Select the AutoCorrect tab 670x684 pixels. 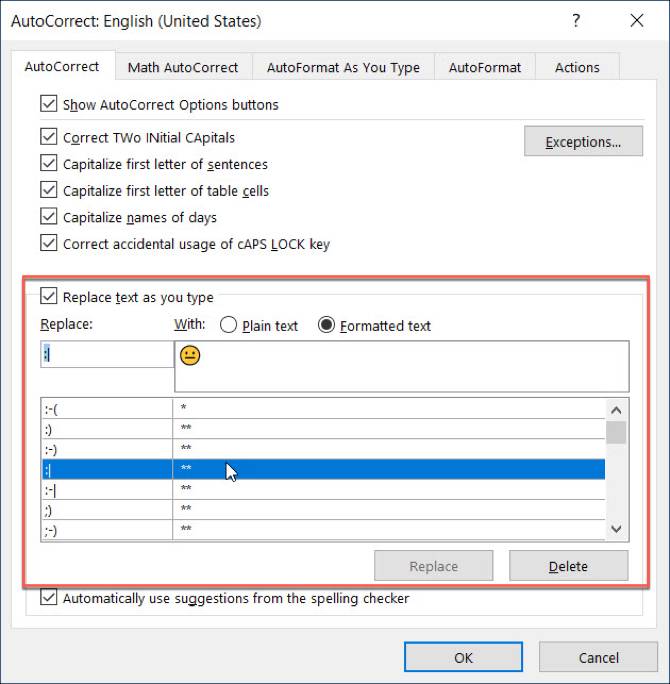click(x=62, y=66)
